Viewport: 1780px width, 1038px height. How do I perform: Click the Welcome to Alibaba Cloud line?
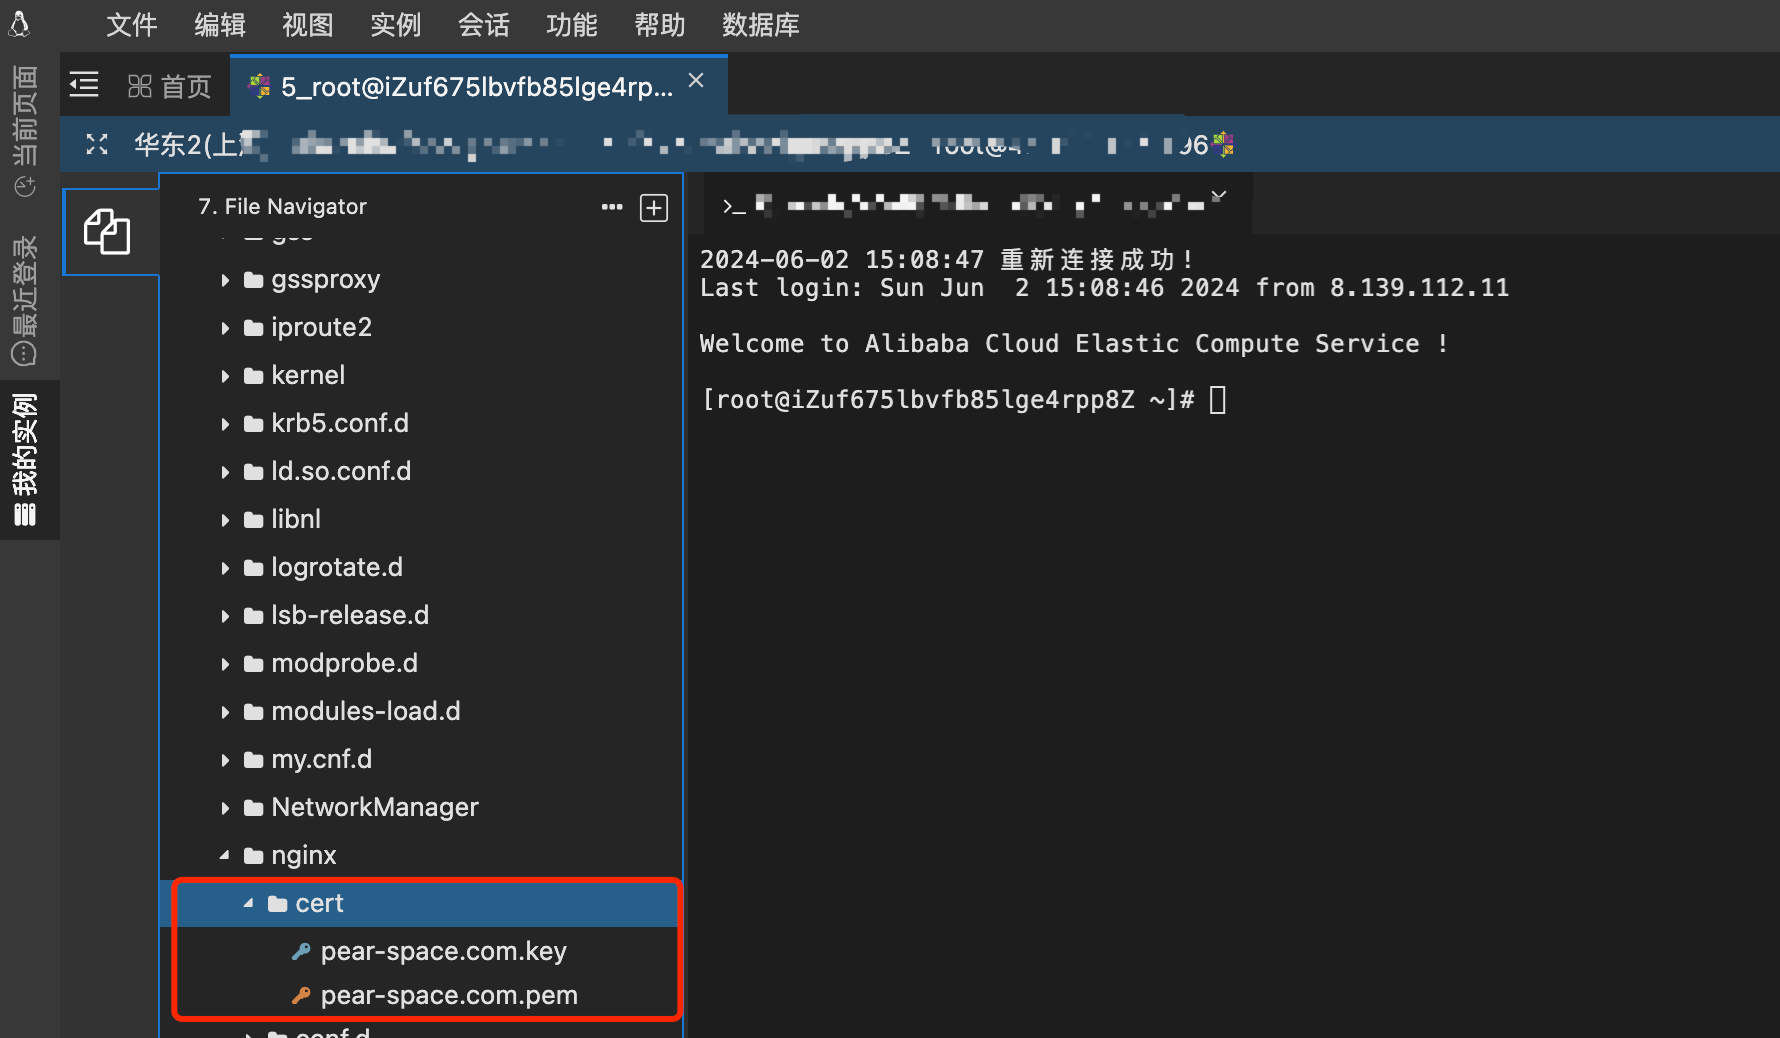(1074, 344)
